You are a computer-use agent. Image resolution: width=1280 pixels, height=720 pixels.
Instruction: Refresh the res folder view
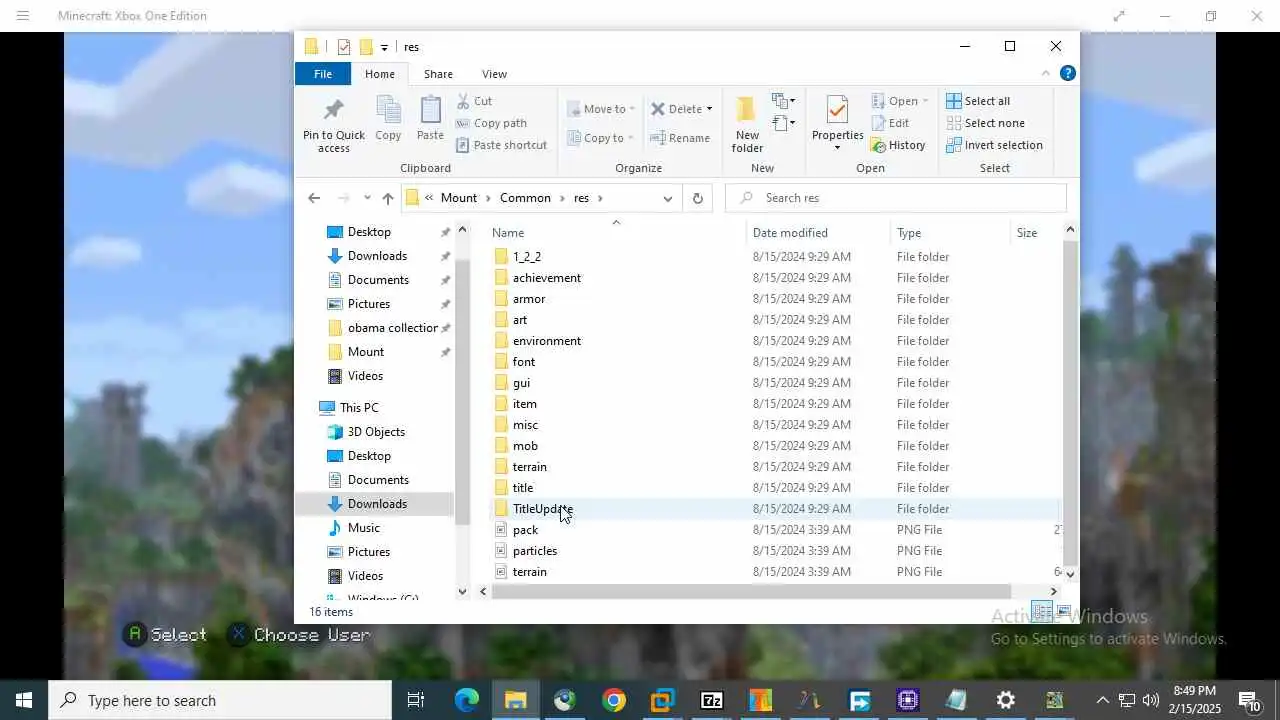coord(698,198)
